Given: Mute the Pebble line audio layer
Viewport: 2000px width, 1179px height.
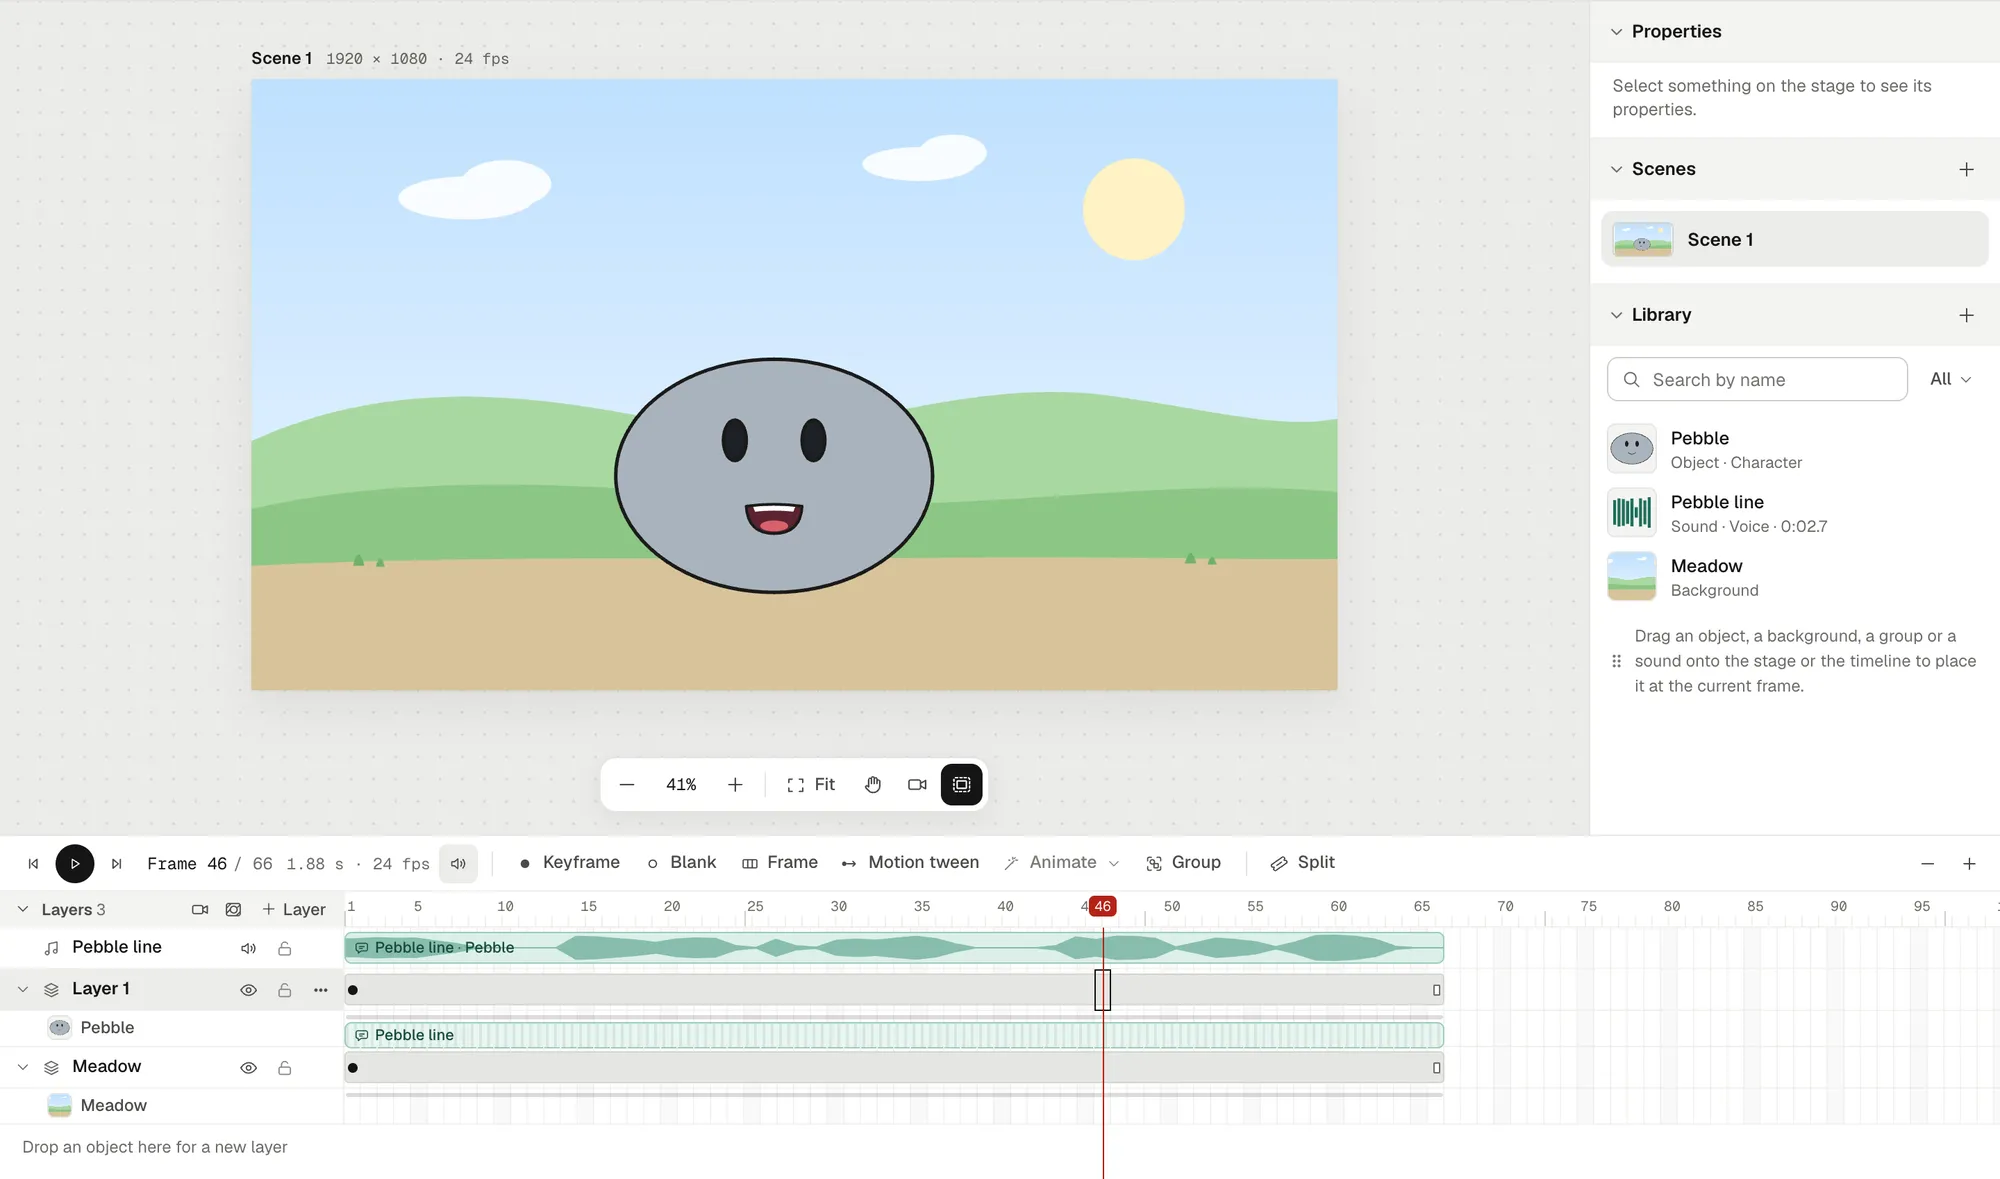Looking at the screenshot, I should (248, 948).
